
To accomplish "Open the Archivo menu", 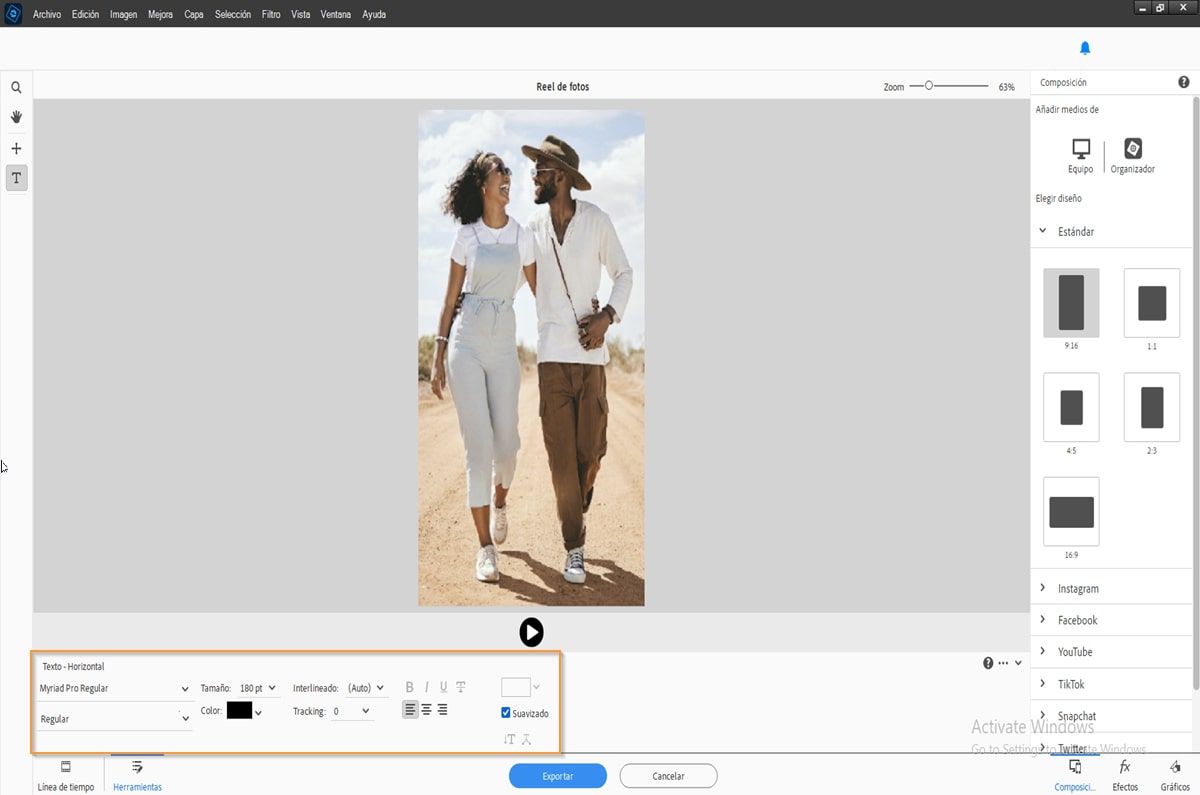I will coord(47,15).
